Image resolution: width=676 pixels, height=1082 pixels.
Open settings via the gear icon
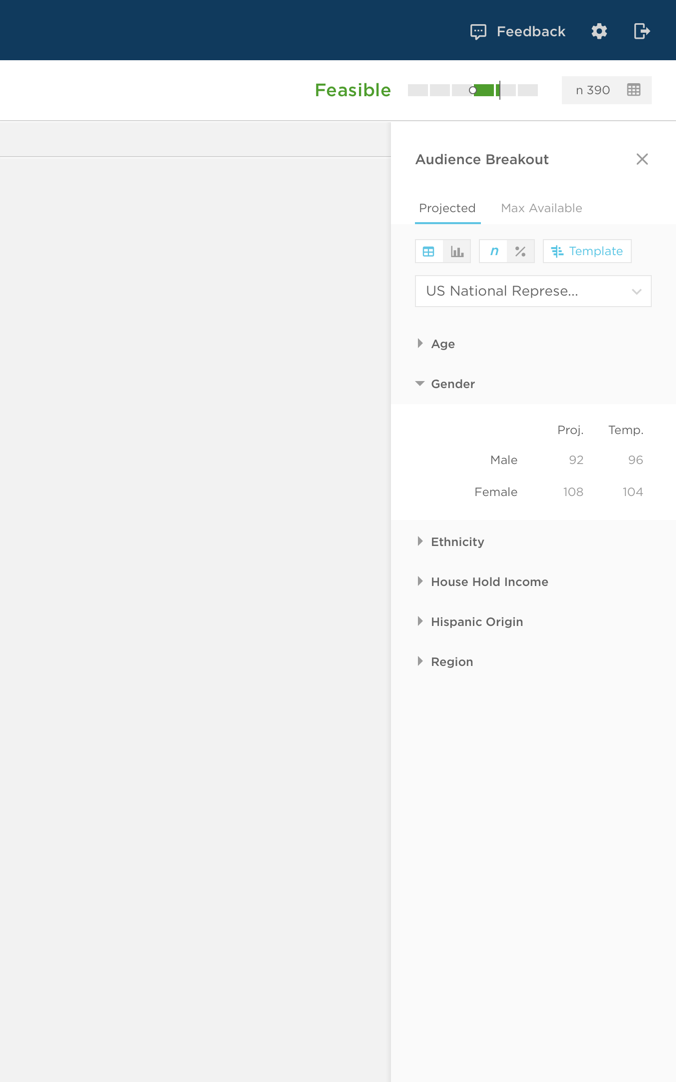coord(599,32)
